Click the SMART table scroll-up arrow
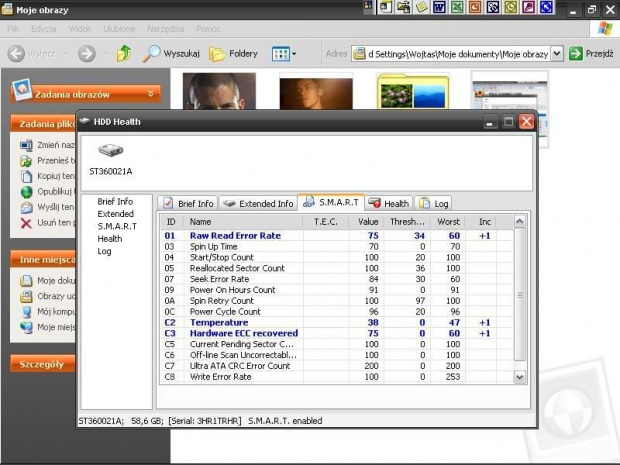This screenshot has width=620, height=465. (x=520, y=221)
